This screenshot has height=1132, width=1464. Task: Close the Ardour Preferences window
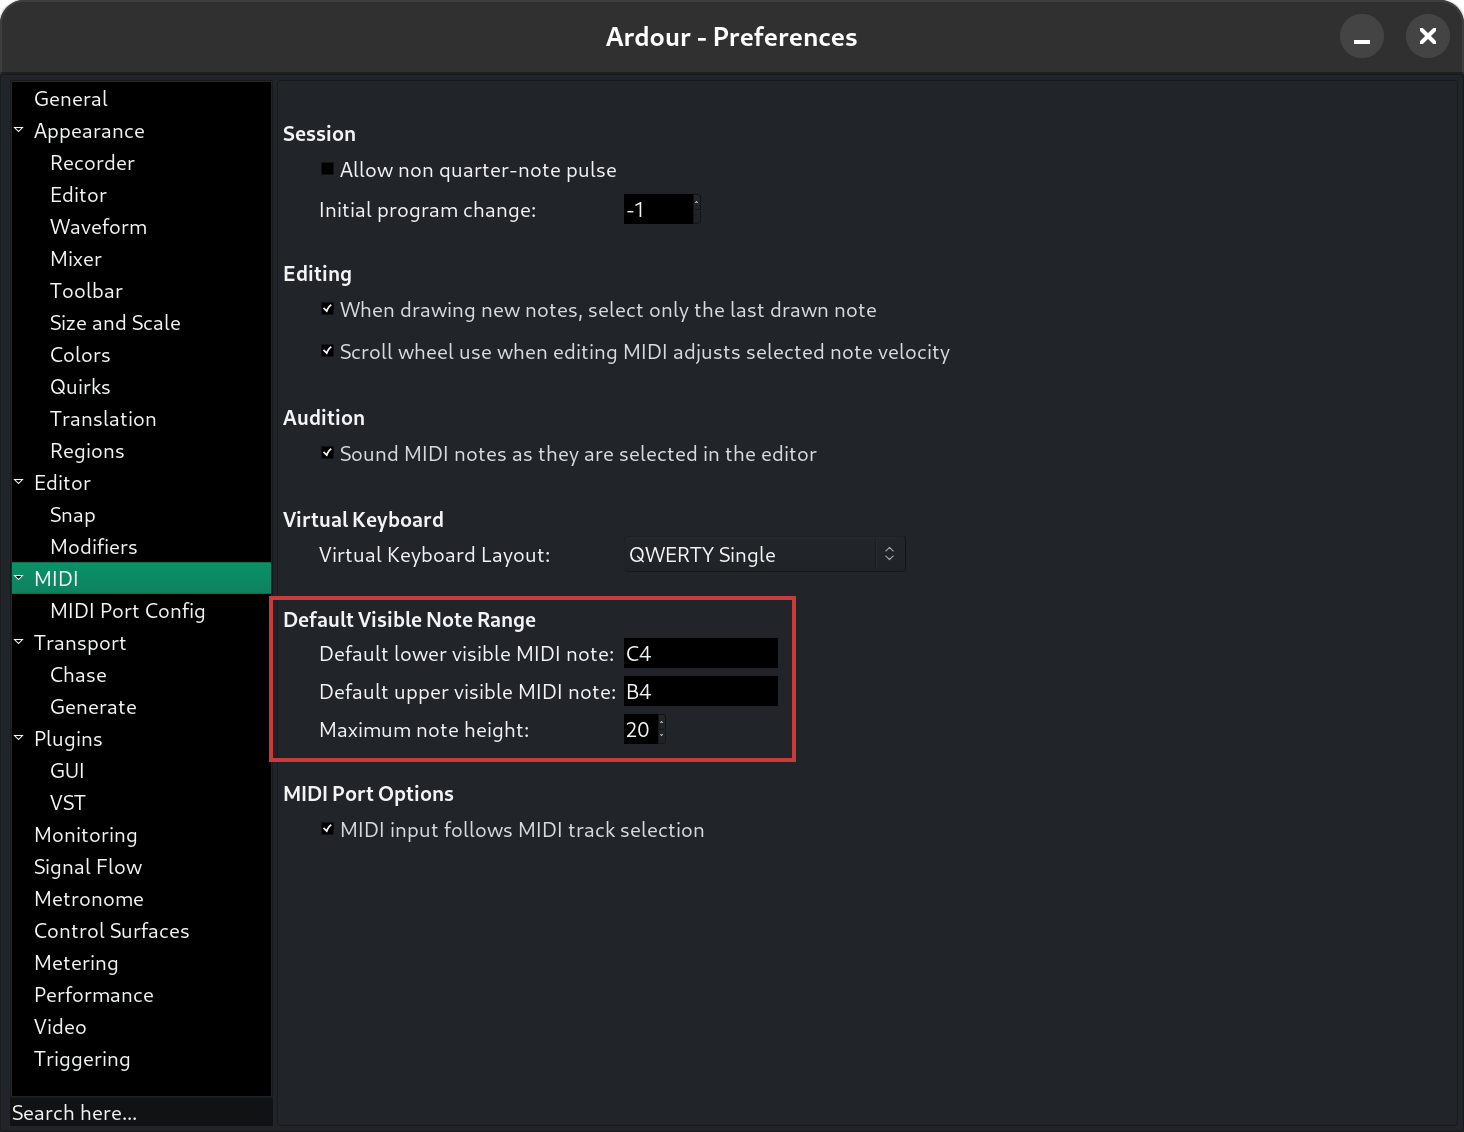(x=1428, y=37)
